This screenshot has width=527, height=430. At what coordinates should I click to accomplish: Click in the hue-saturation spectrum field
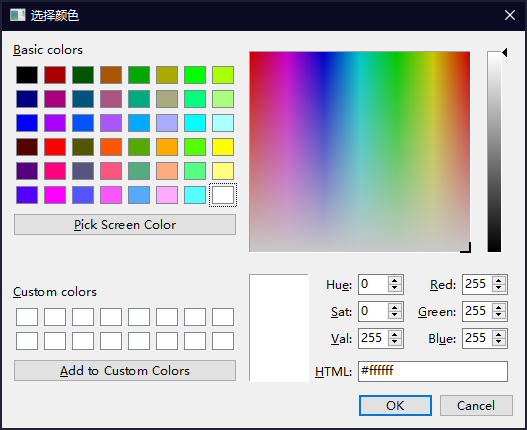(x=360, y=151)
